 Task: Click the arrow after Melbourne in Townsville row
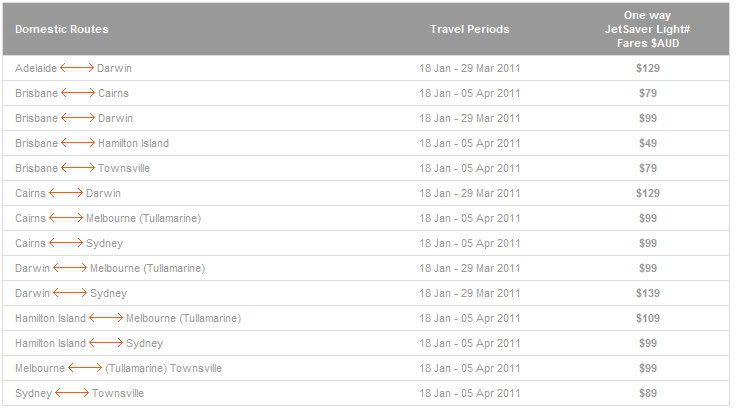click(x=85, y=368)
